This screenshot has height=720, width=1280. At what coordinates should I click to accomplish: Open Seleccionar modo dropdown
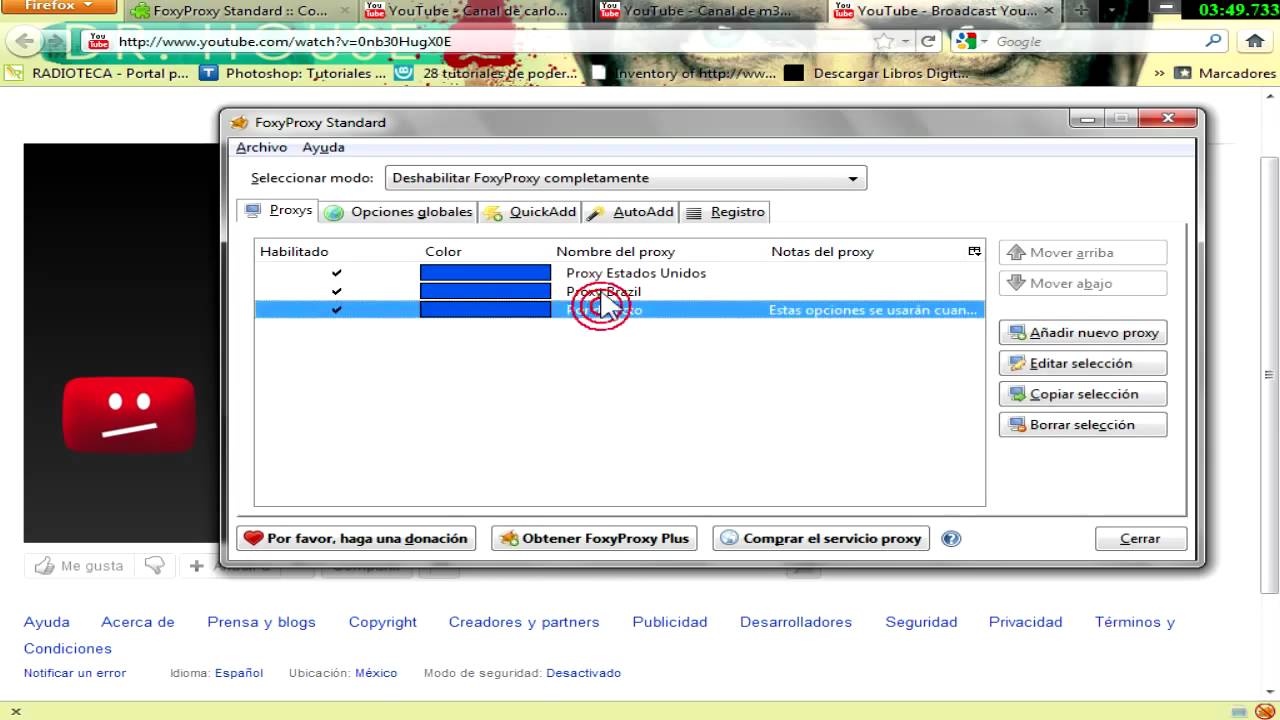(x=625, y=178)
